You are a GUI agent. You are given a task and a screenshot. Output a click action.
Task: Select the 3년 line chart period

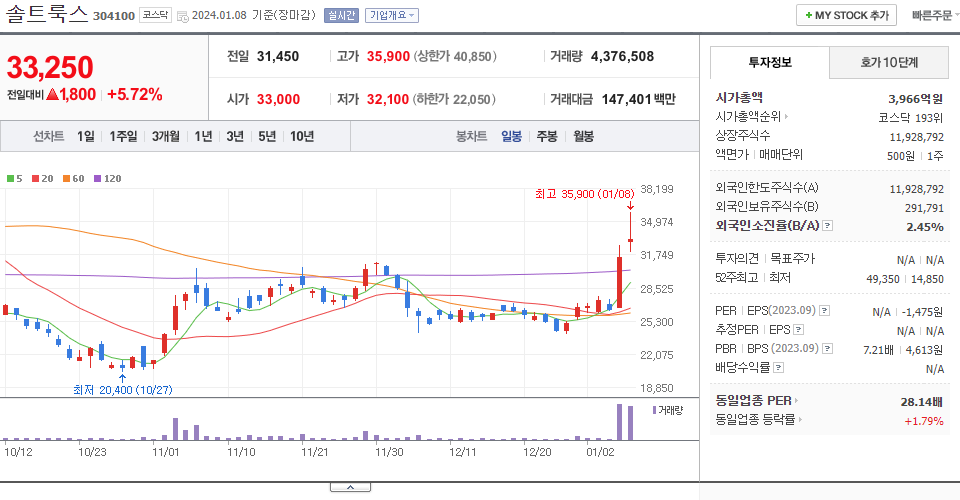[x=235, y=136]
